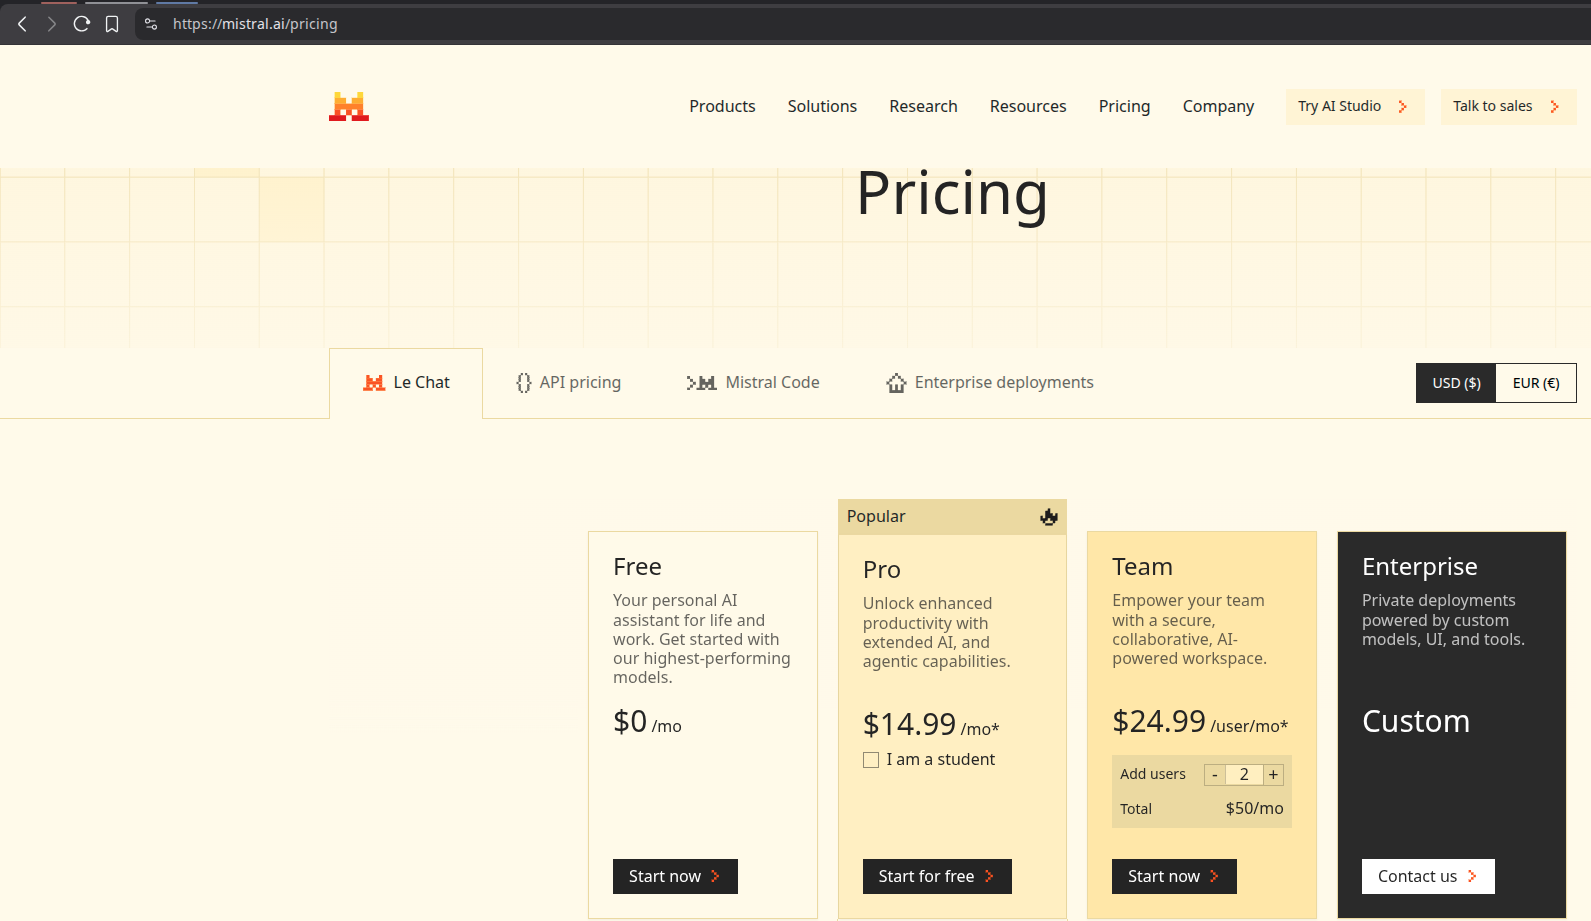Click the $0 Free plan price

[x=630, y=721]
